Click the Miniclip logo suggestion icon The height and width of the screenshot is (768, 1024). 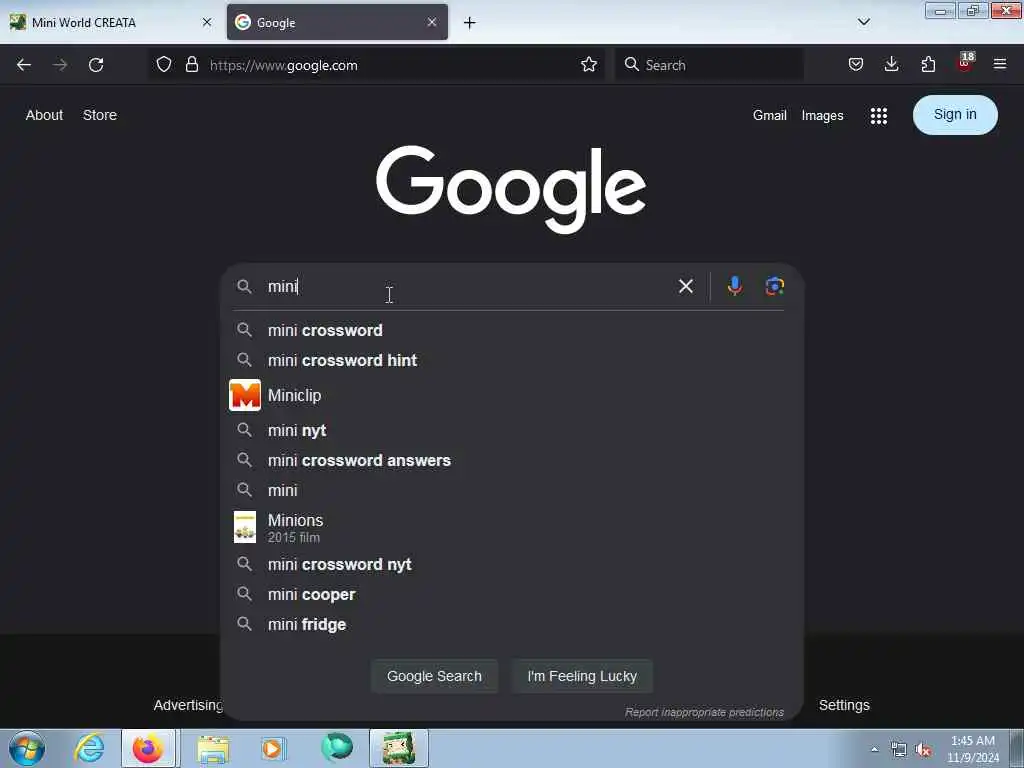click(x=245, y=395)
